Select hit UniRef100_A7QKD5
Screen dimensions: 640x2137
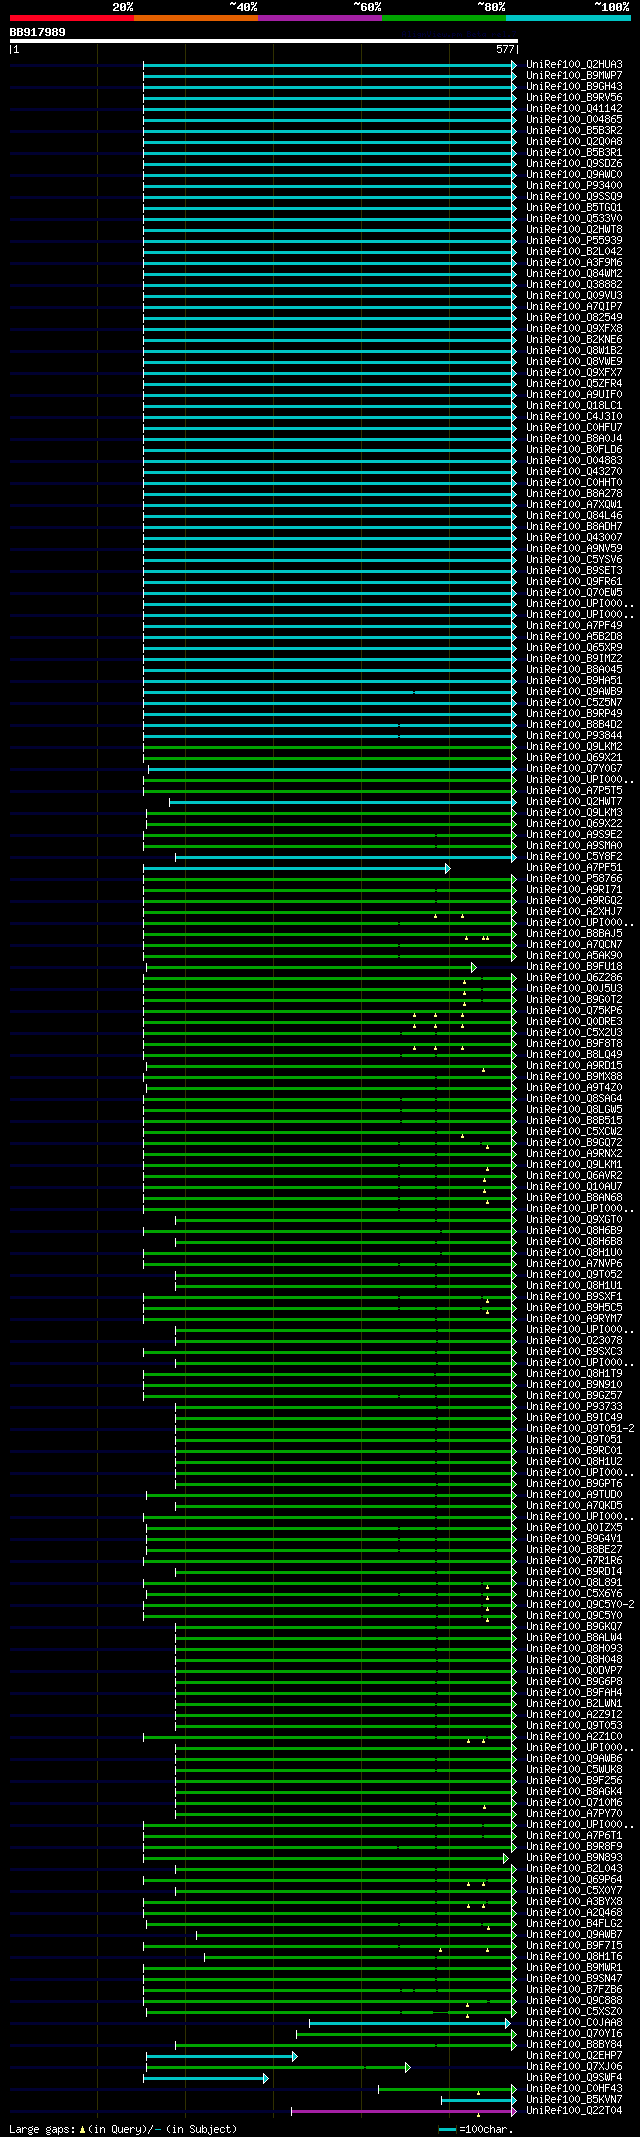tap(574, 1506)
